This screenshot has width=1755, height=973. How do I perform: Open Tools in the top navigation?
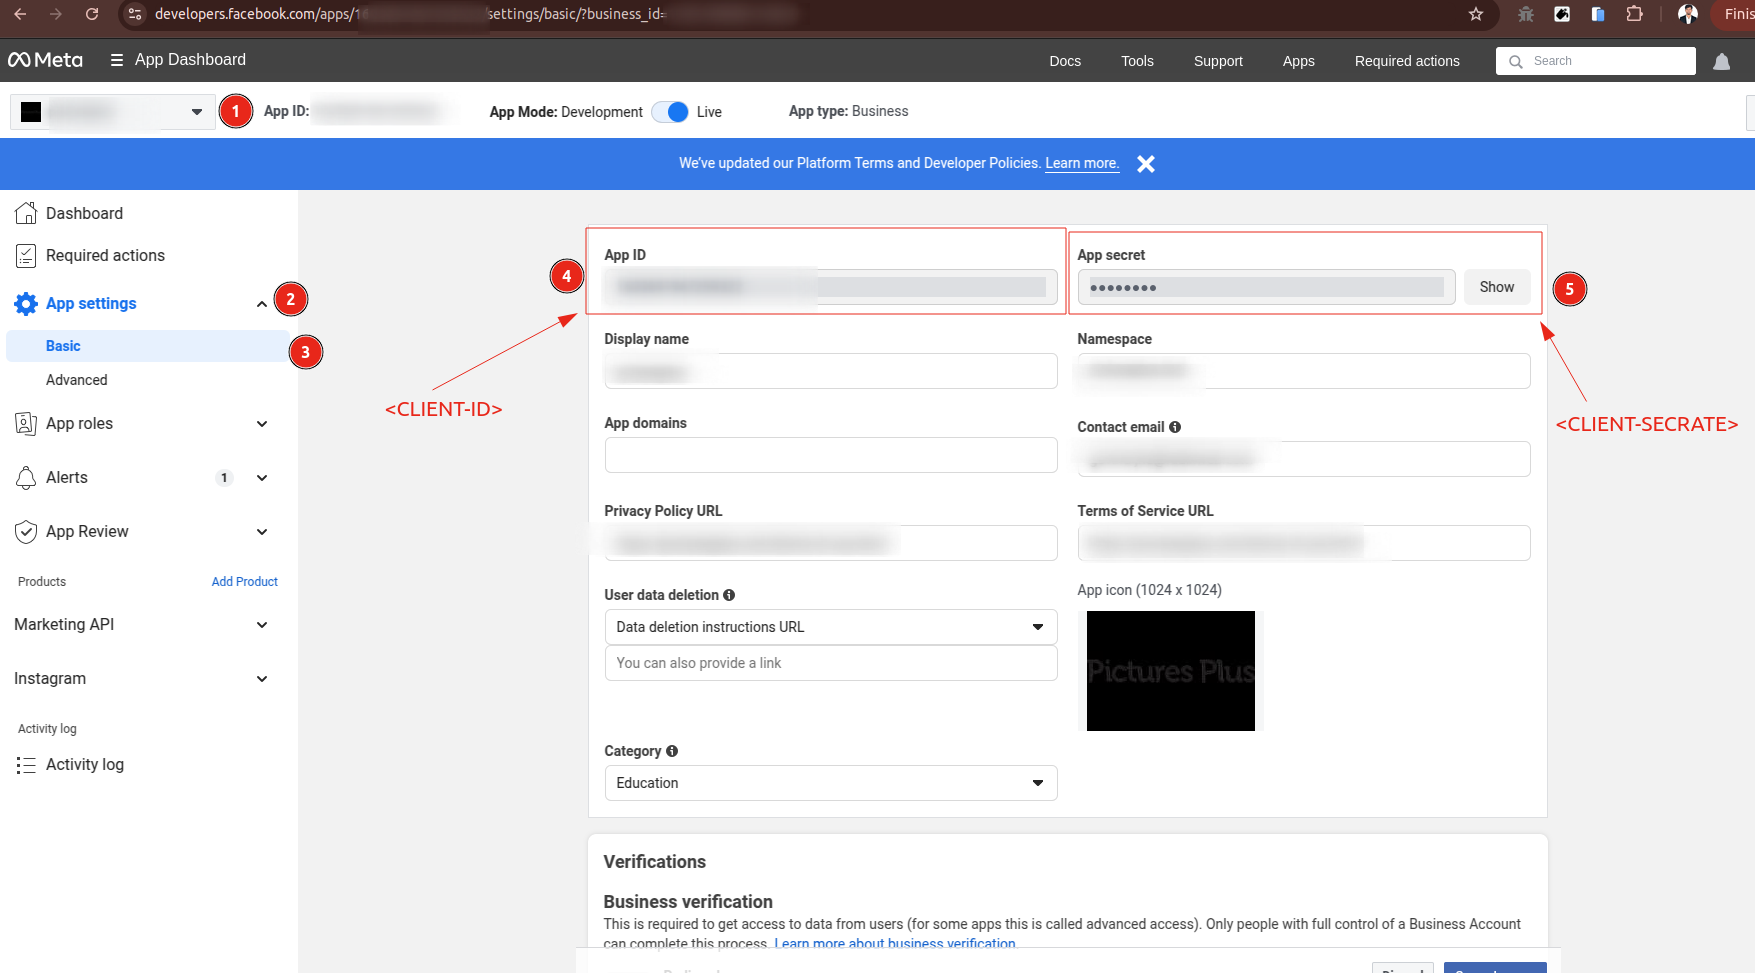tap(1137, 61)
